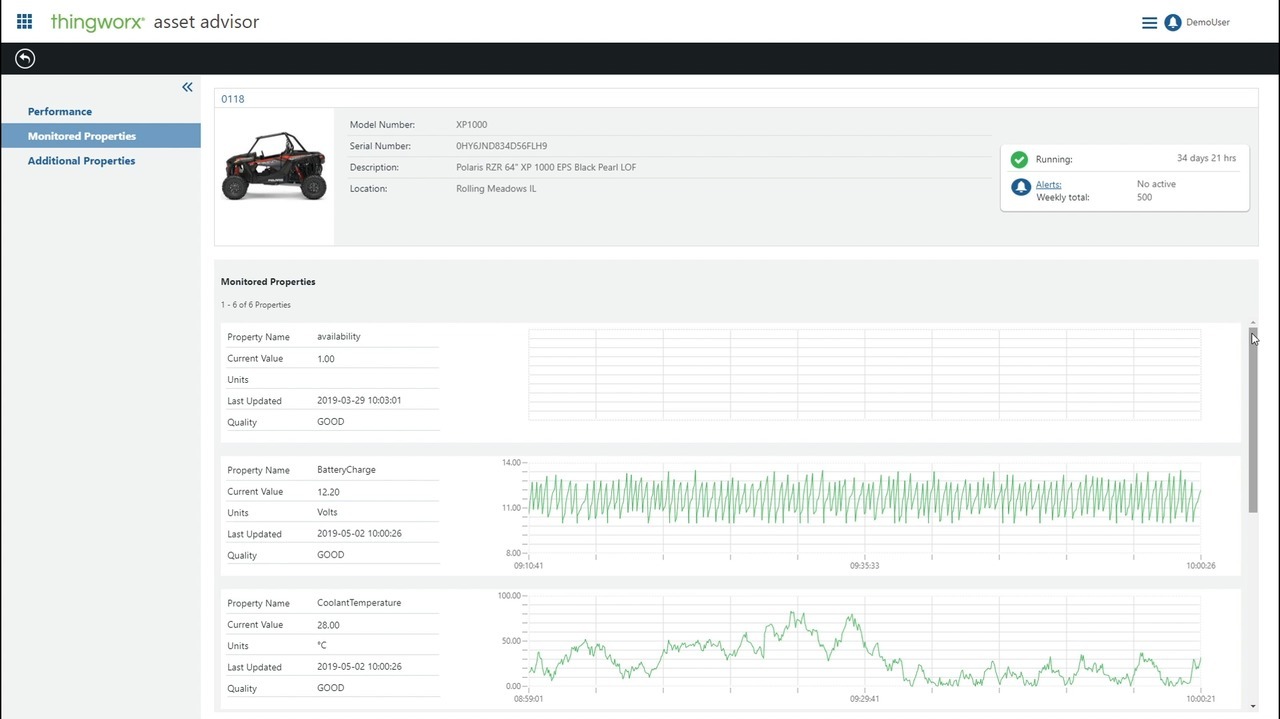The image size is (1280, 719).
Task: Click the DemoUser profile avatar icon
Action: pos(1173,23)
